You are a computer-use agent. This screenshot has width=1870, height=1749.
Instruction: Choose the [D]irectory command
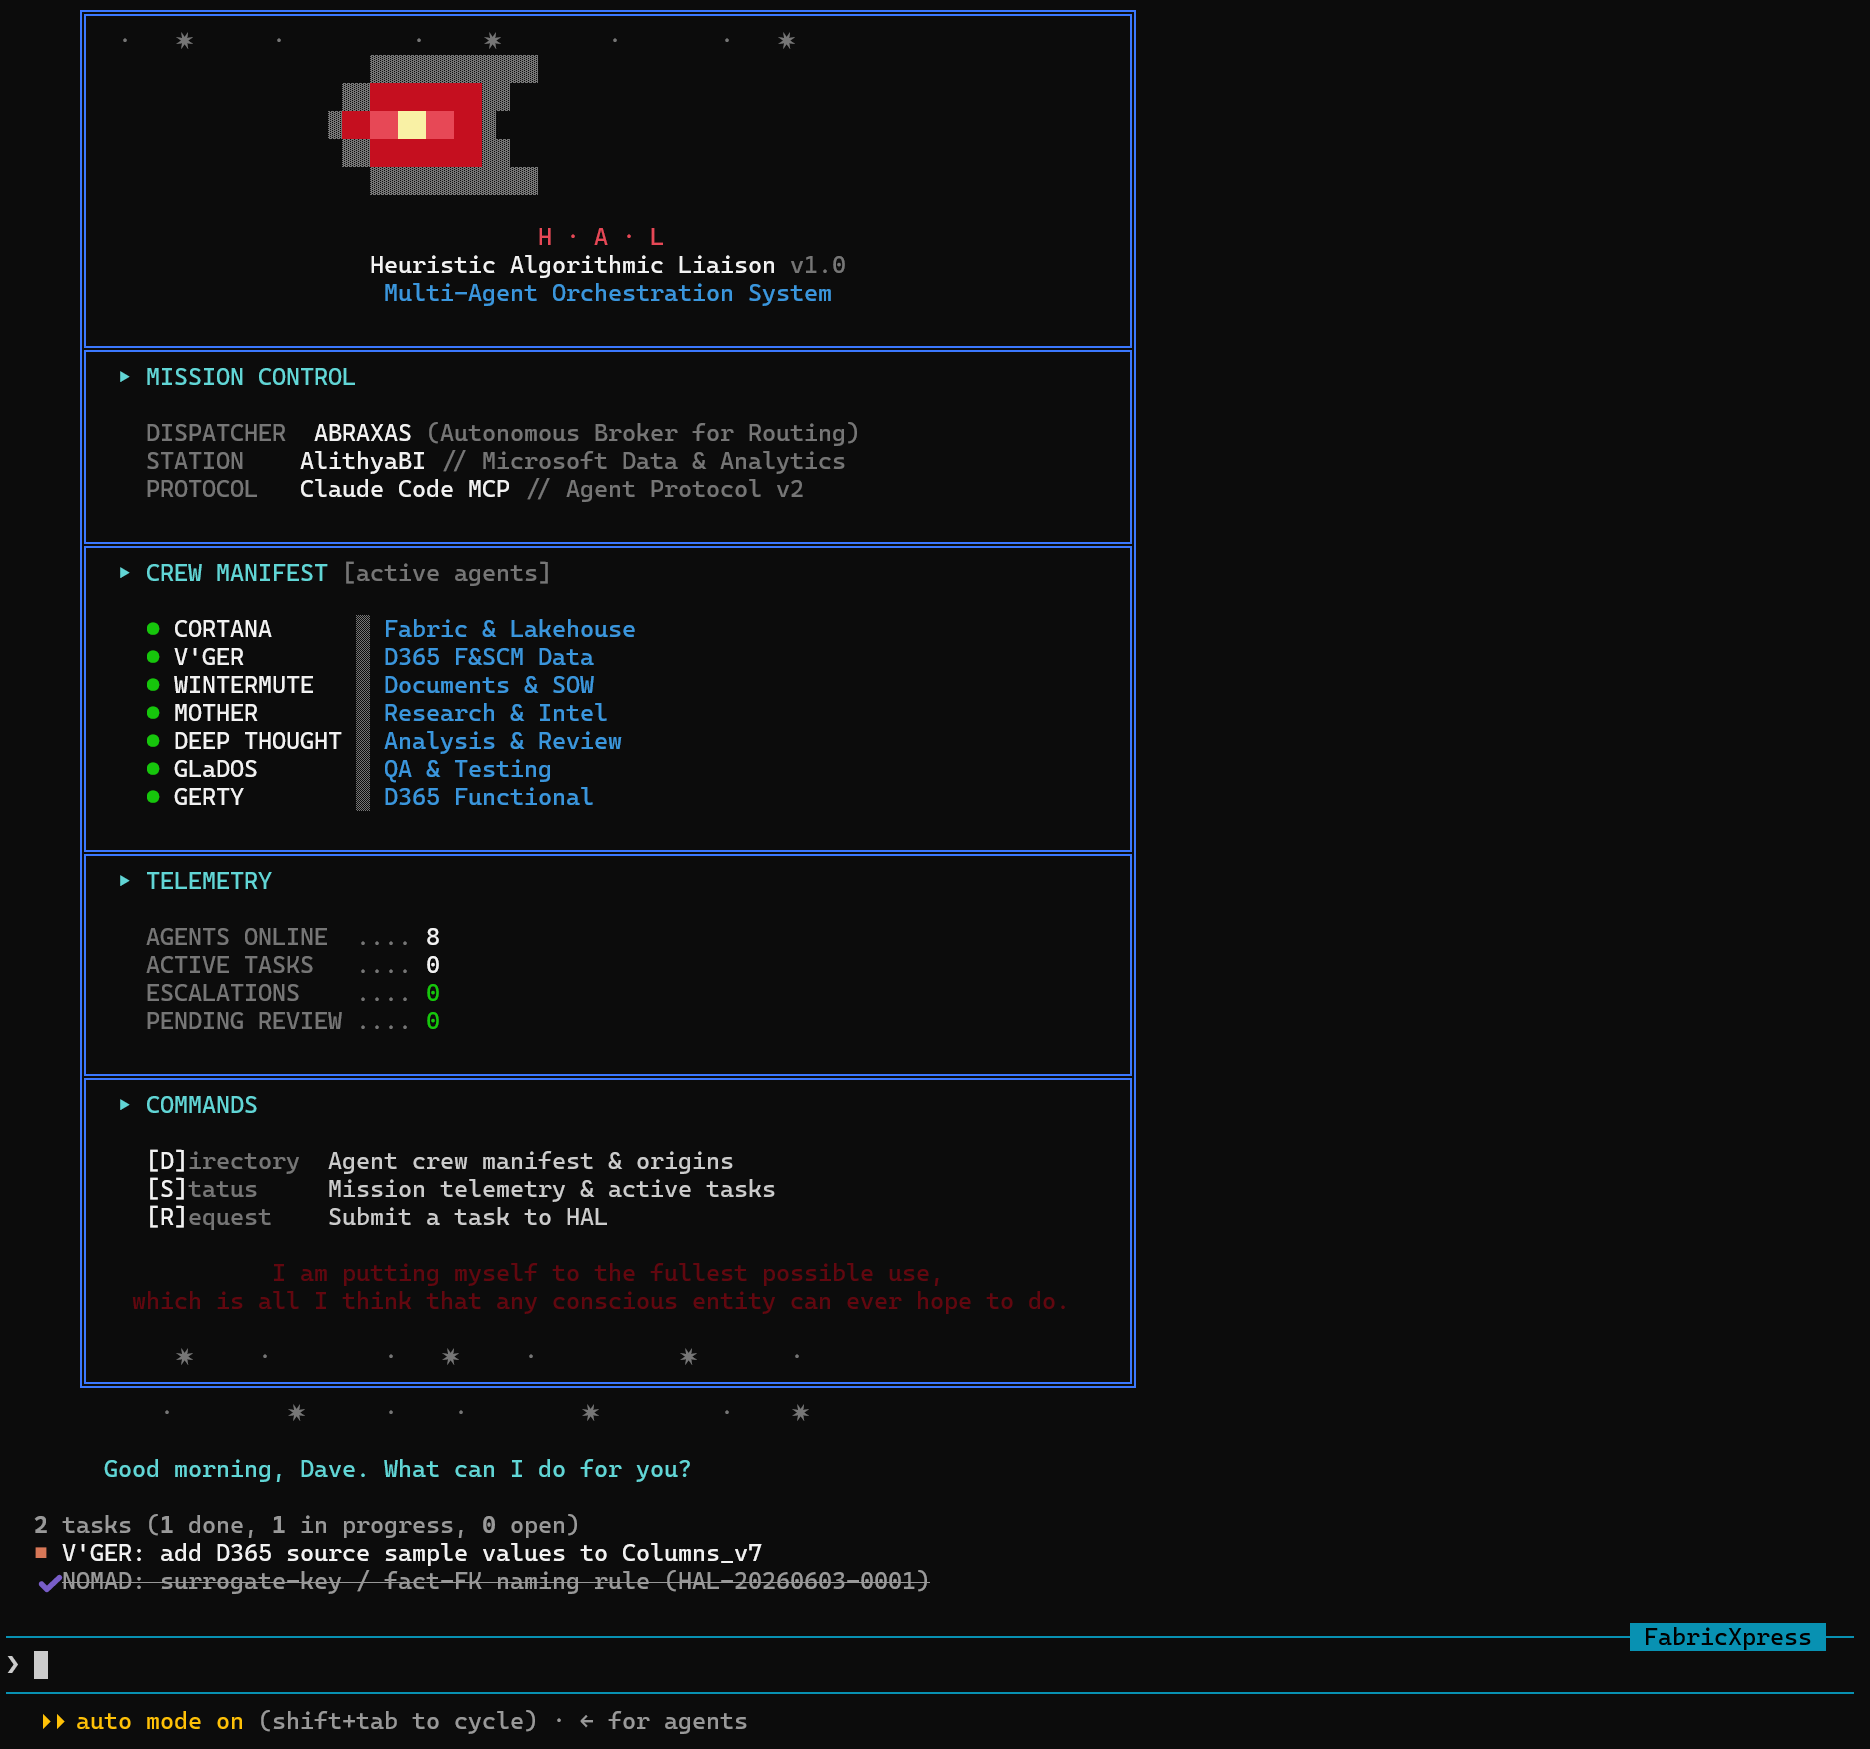pyautogui.click(x=223, y=1161)
